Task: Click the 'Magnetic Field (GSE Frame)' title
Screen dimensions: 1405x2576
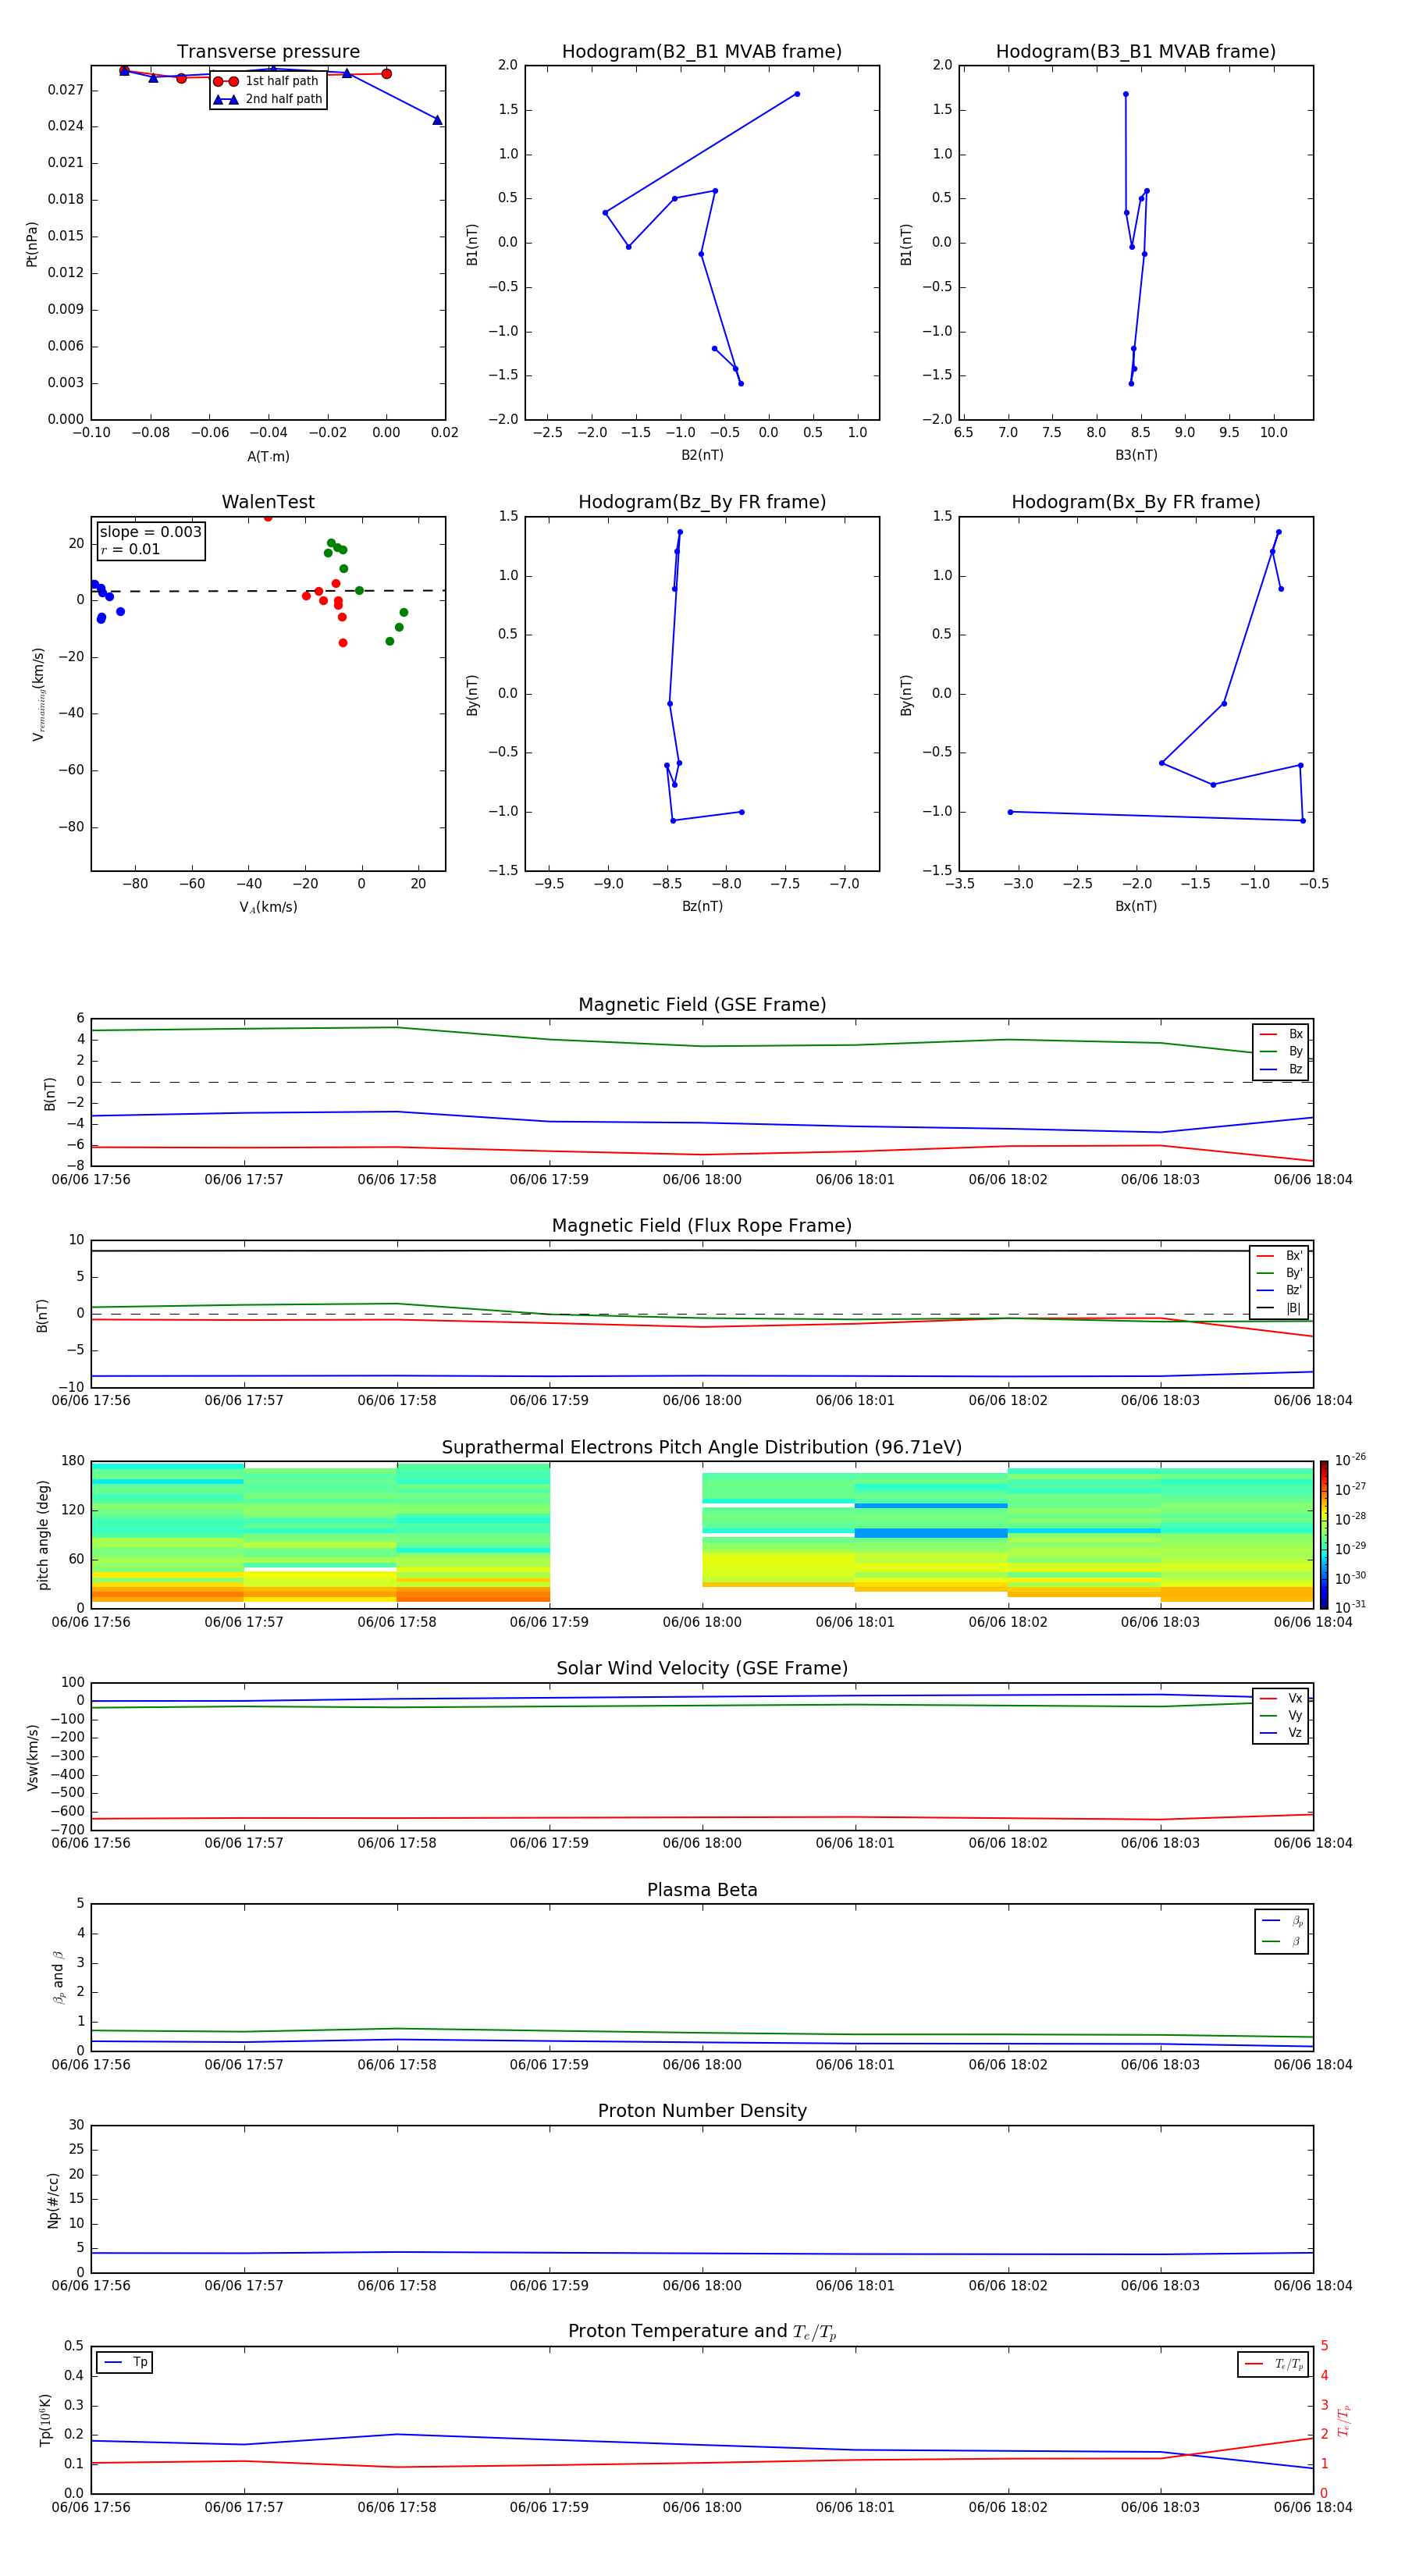Action: 702,1005
